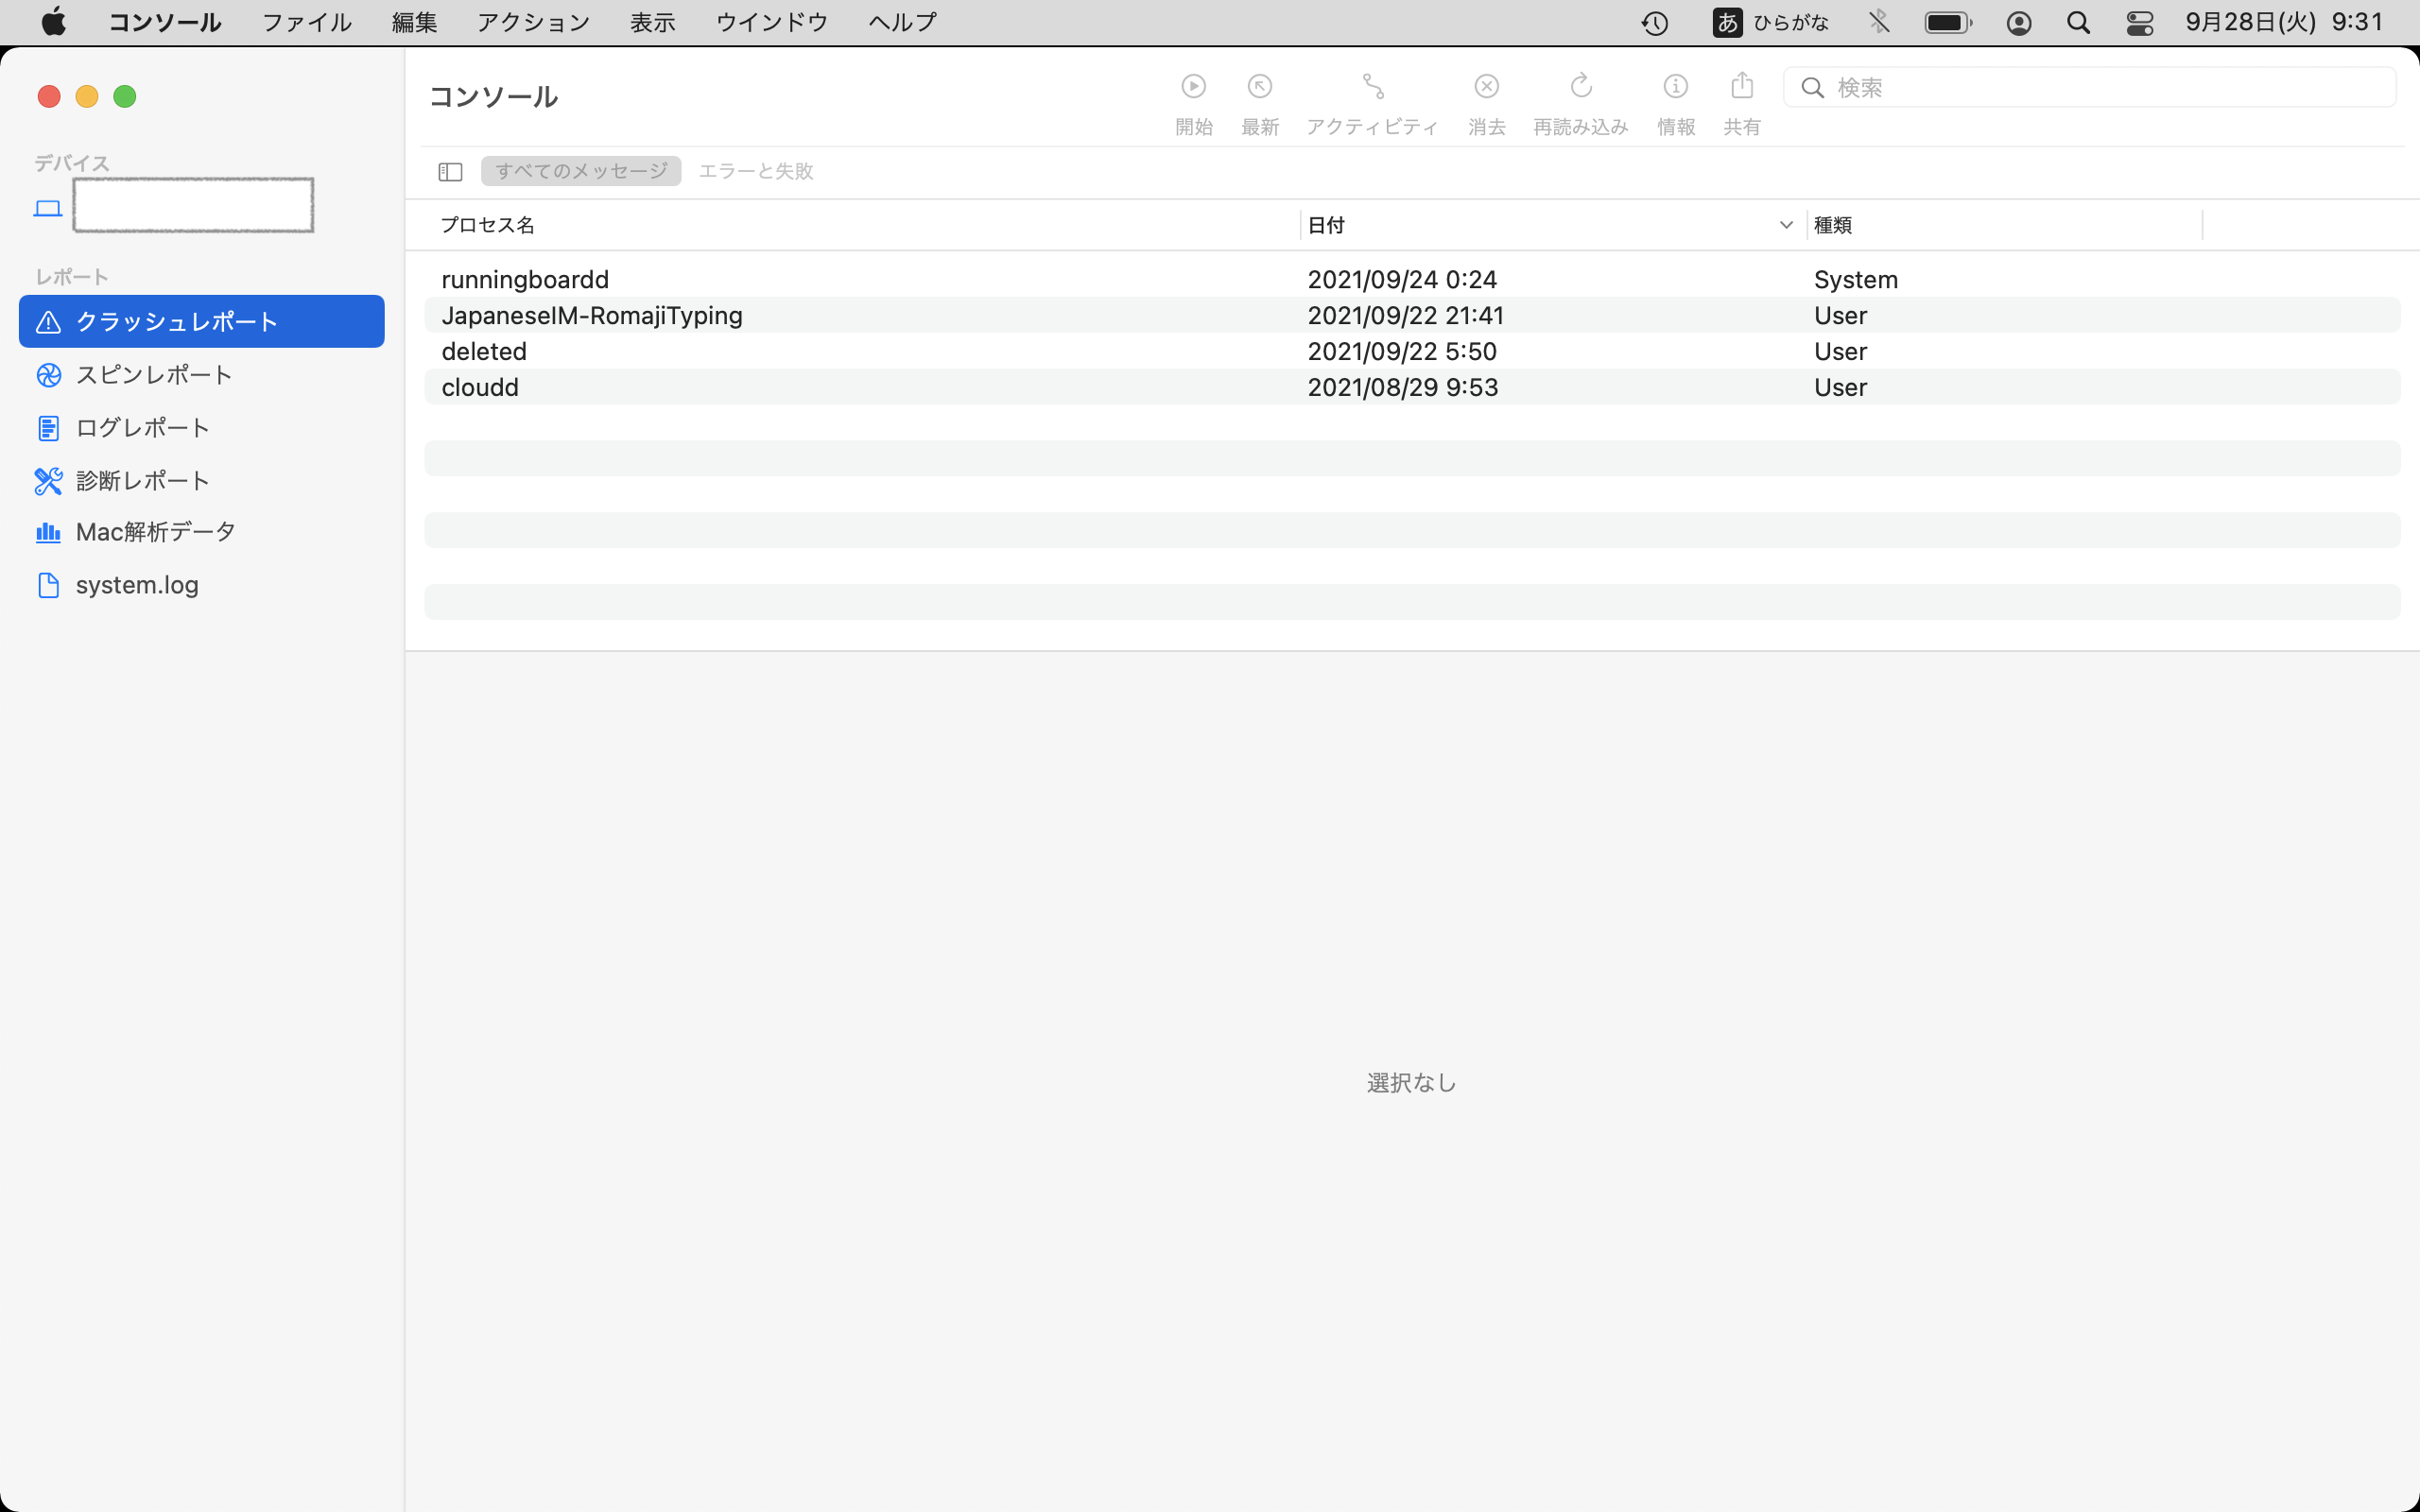The width and height of the screenshot is (2420, 1512).
Task: Open the ひらがな input source menu
Action: pos(1770,22)
